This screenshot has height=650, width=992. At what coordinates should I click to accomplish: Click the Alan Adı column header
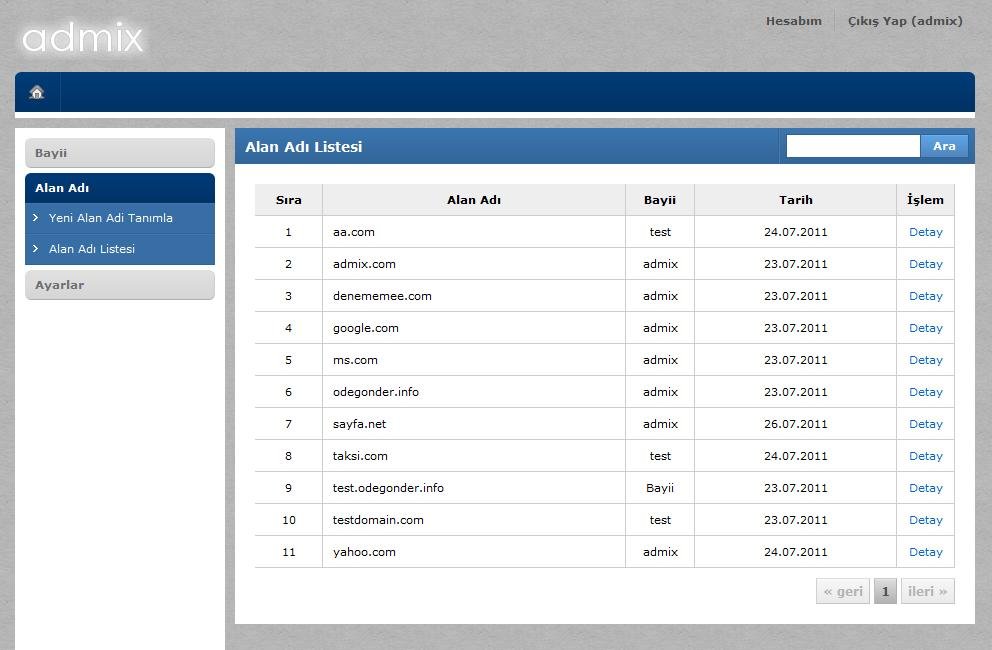coord(473,200)
